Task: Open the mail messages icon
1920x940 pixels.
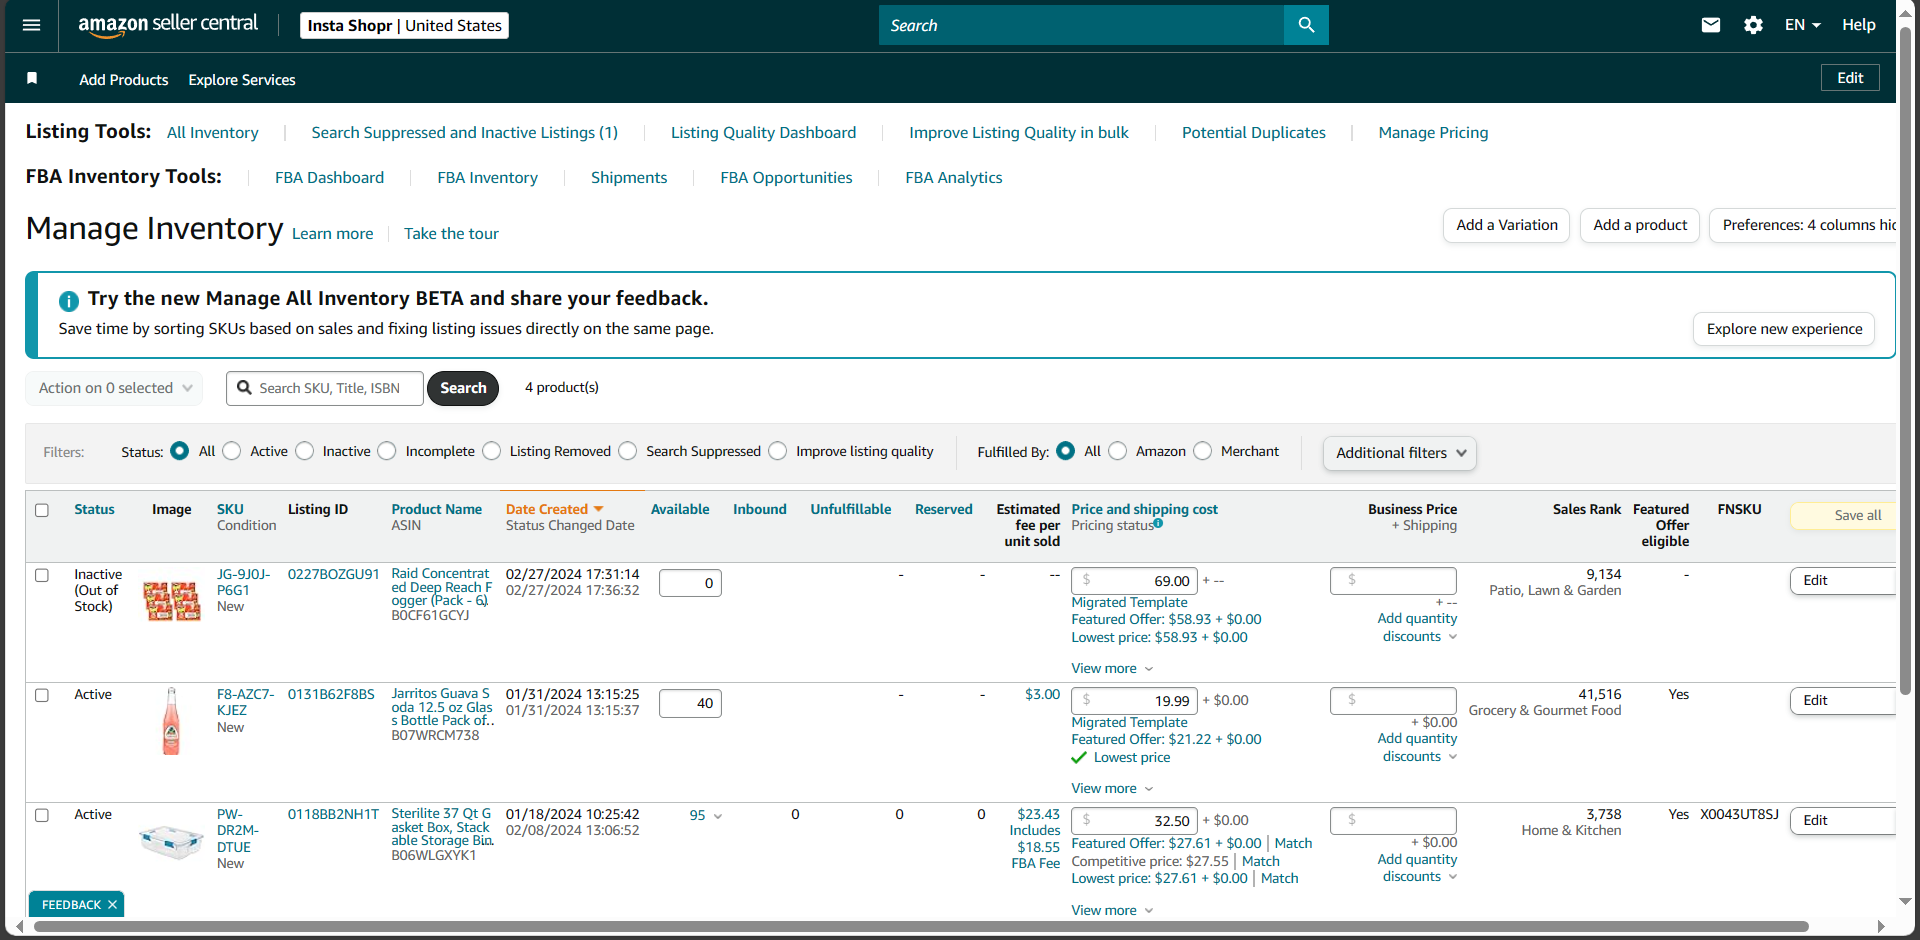Action: 1711,25
